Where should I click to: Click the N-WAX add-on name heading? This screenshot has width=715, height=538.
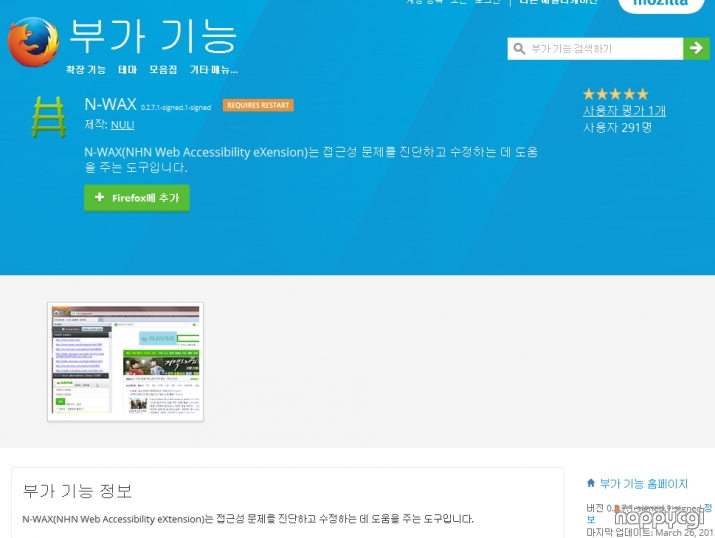click(x=110, y=104)
